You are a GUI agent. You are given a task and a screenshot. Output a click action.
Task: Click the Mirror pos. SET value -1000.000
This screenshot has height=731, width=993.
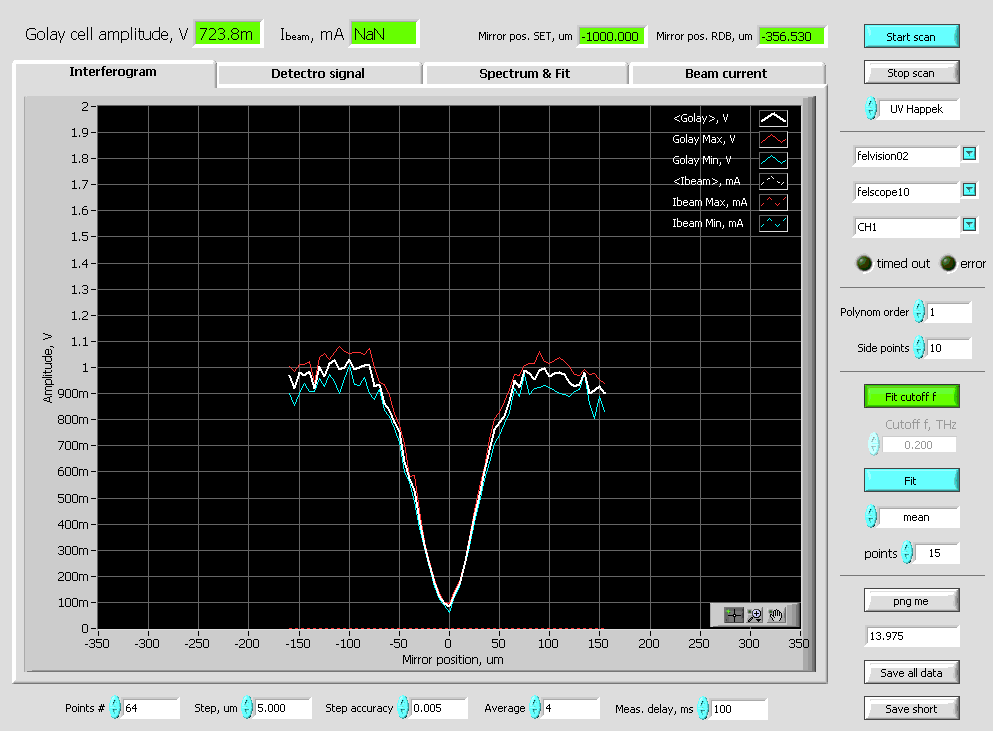[x=611, y=36]
